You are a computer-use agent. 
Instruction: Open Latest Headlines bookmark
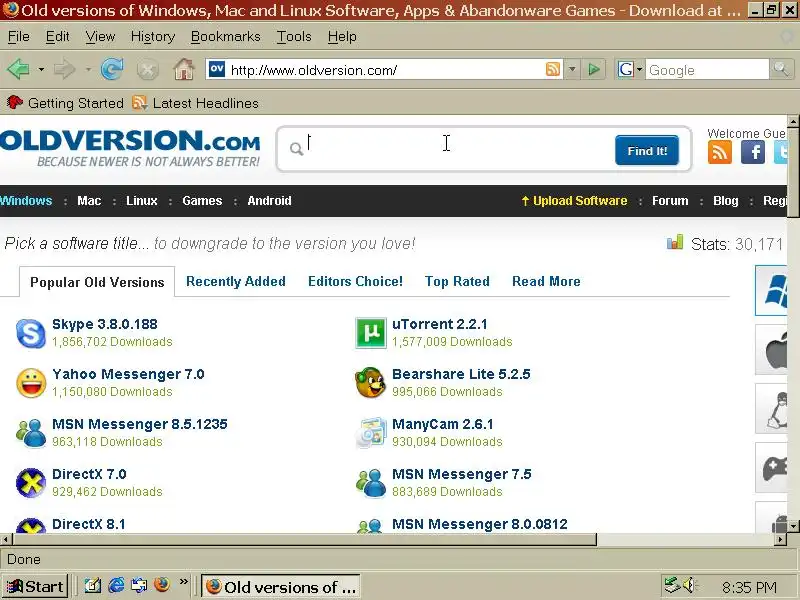pyautogui.click(x=195, y=103)
